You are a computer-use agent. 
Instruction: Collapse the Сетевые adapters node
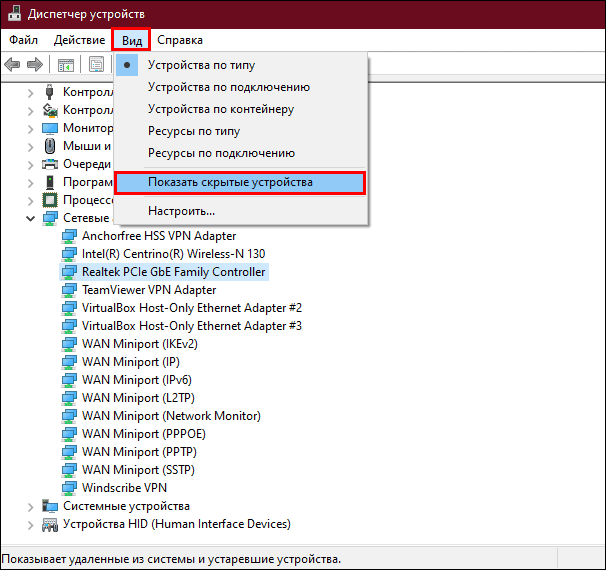31,219
